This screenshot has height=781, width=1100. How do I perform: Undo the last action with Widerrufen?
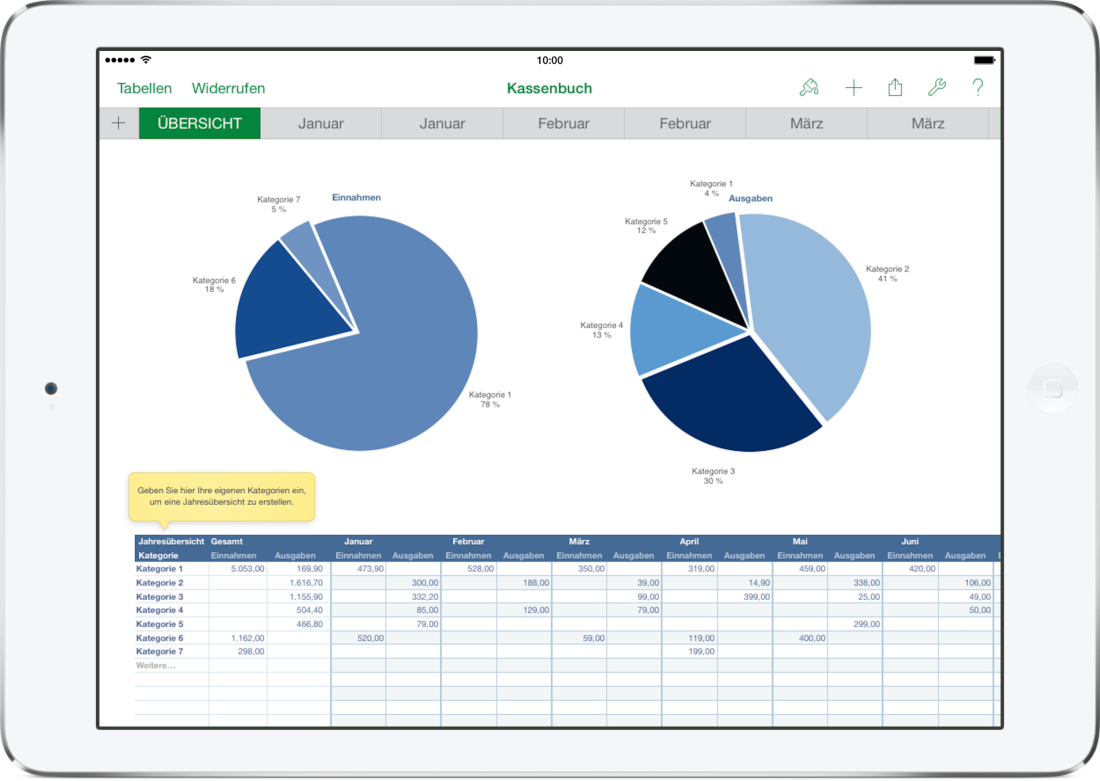(x=231, y=88)
